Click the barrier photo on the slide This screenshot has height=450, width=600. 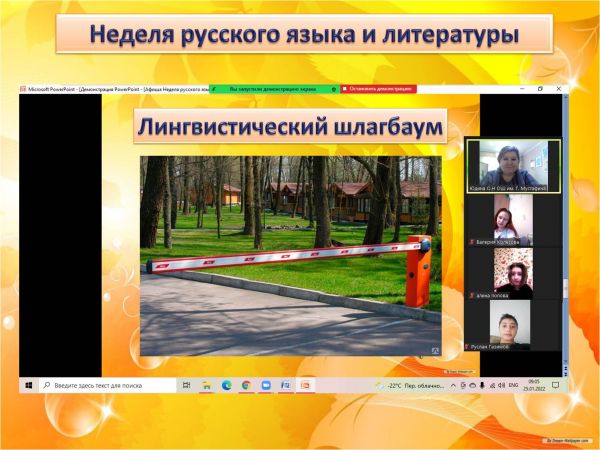click(x=290, y=255)
